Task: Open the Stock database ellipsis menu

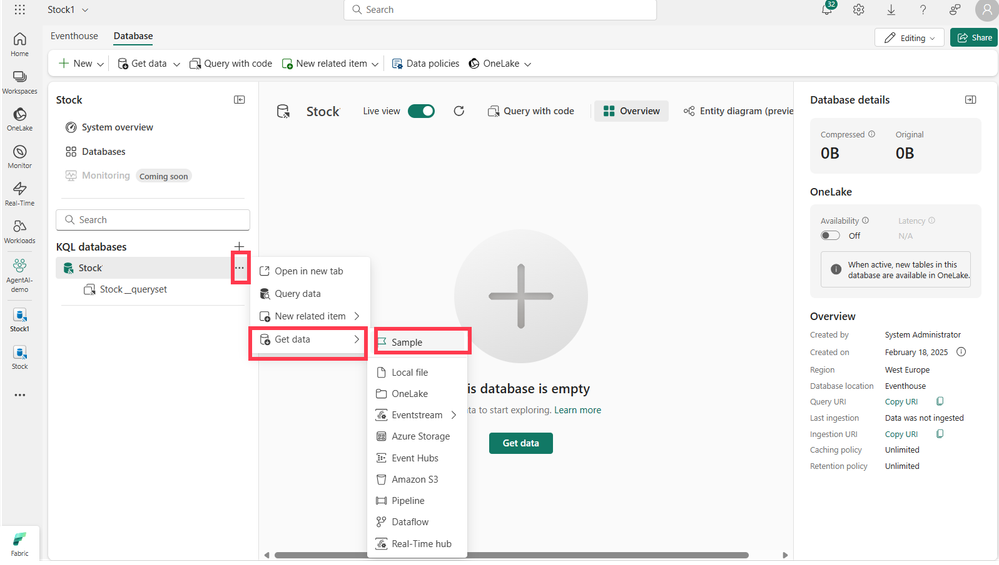Action: click(240, 268)
